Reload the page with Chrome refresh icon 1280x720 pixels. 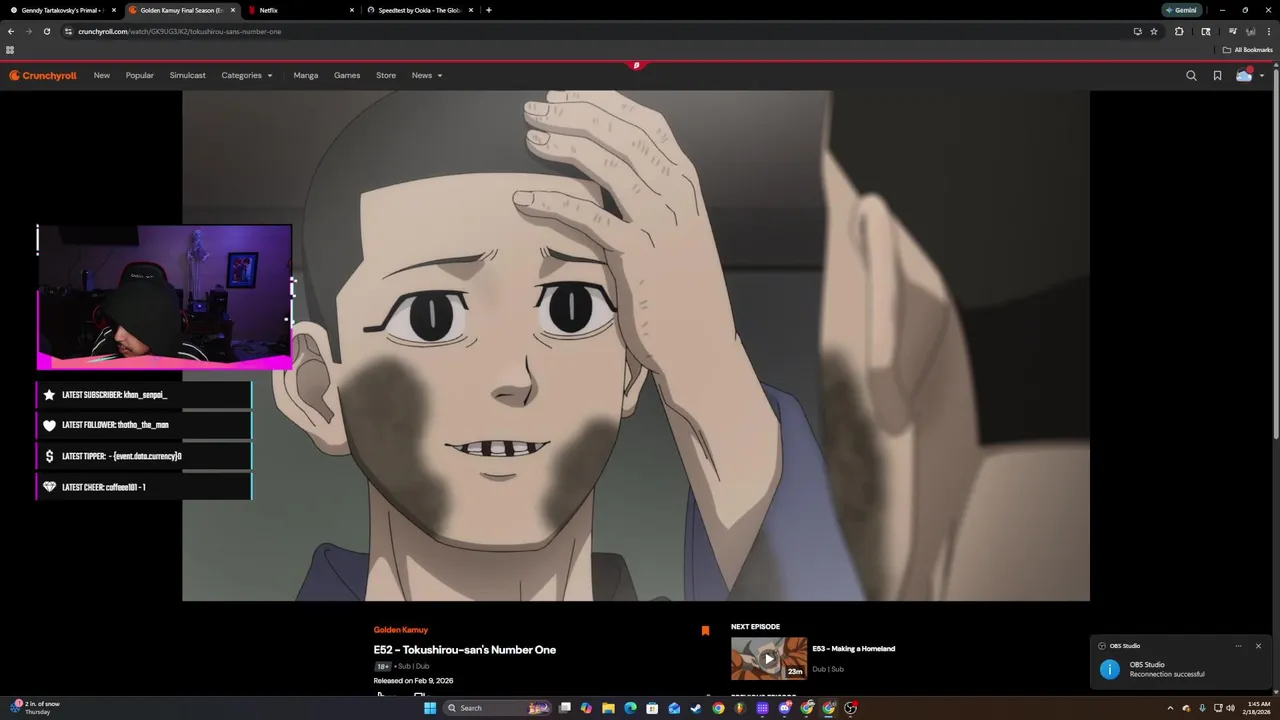pyautogui.click(x=47, y=31)
